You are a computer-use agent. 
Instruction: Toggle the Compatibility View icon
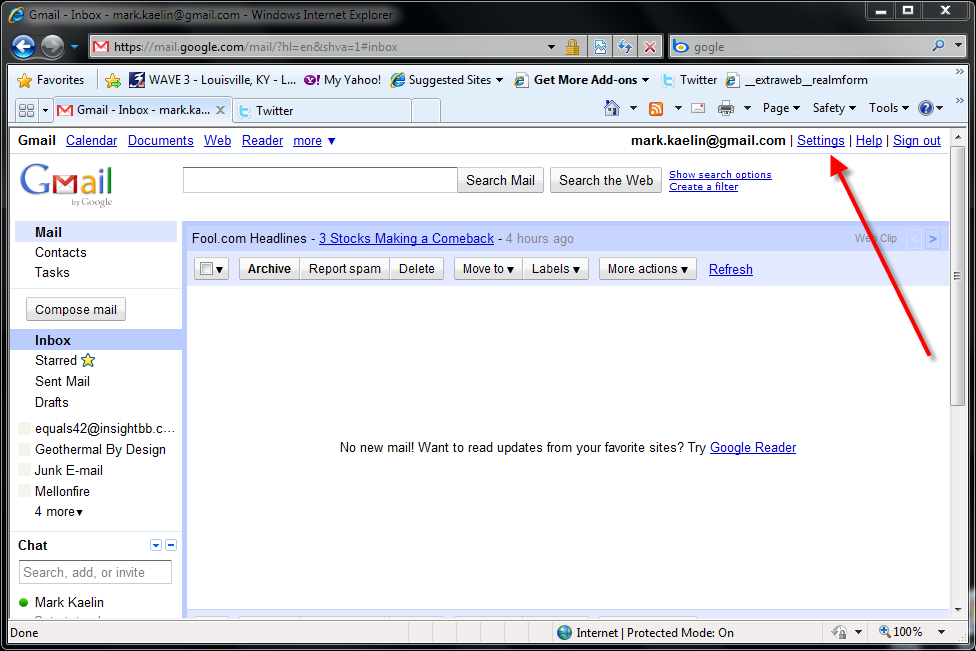click(x=600, y=47)
